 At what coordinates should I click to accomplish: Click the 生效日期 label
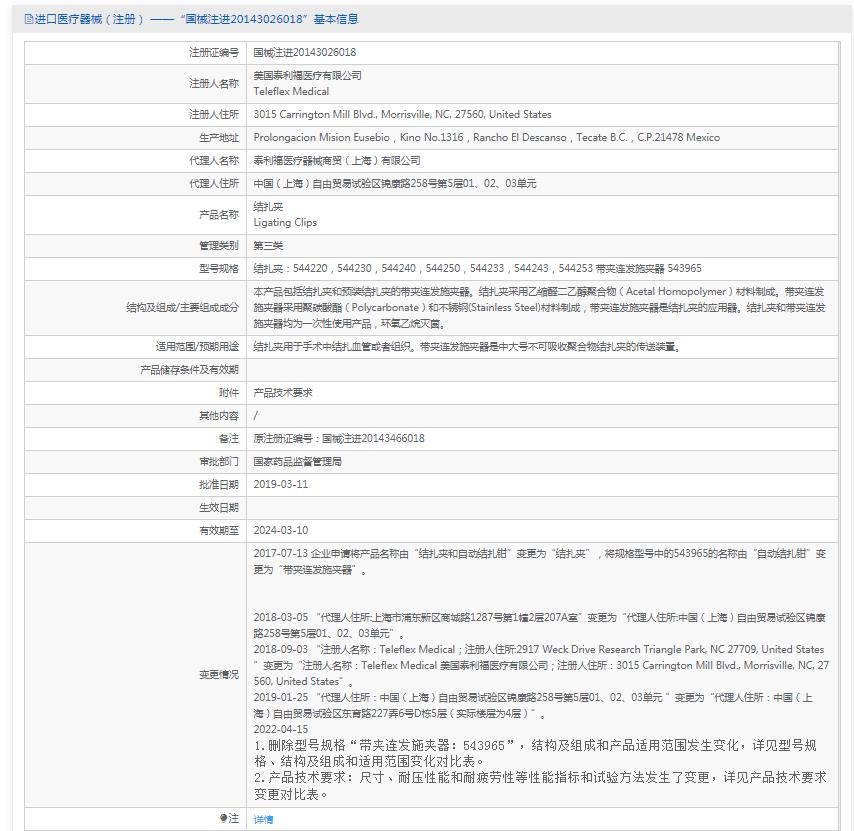coord(218,508)
